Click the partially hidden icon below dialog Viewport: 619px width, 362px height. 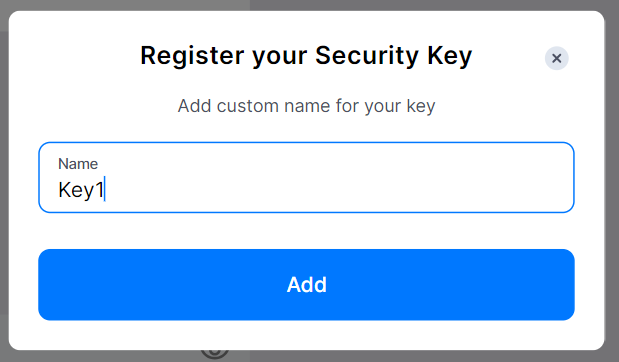click(215, 354)
